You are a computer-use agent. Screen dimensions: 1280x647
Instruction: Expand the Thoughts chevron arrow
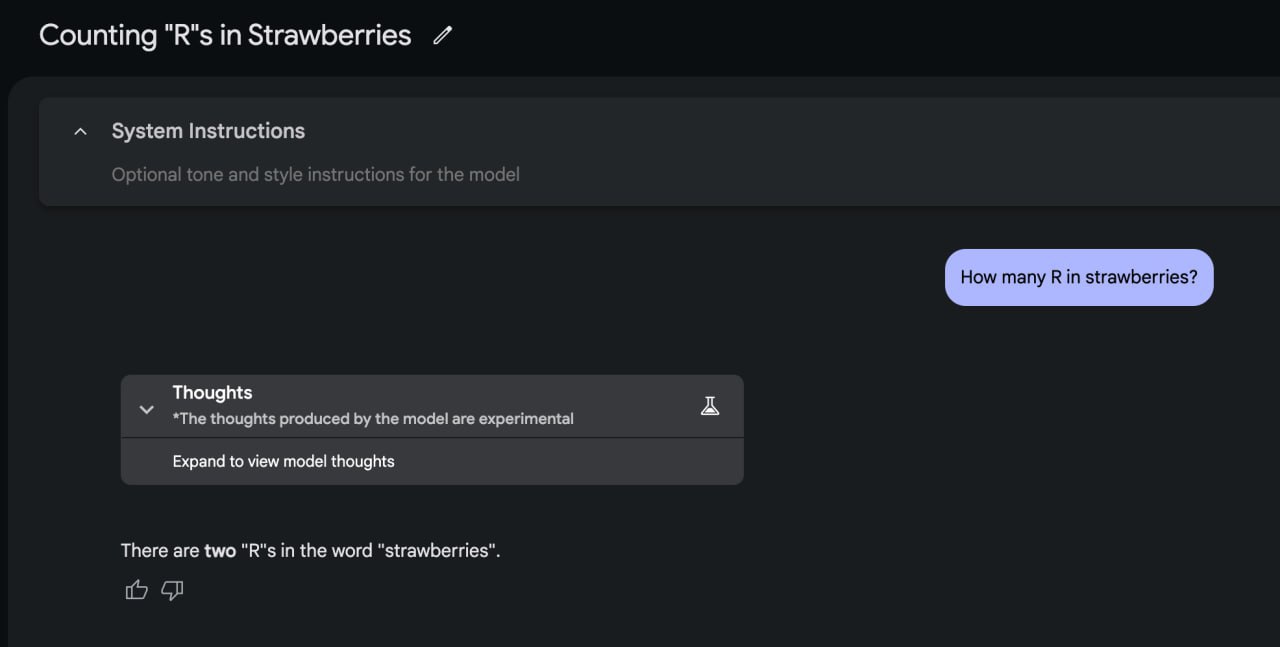pyautogui.click(x=146, y=410)
